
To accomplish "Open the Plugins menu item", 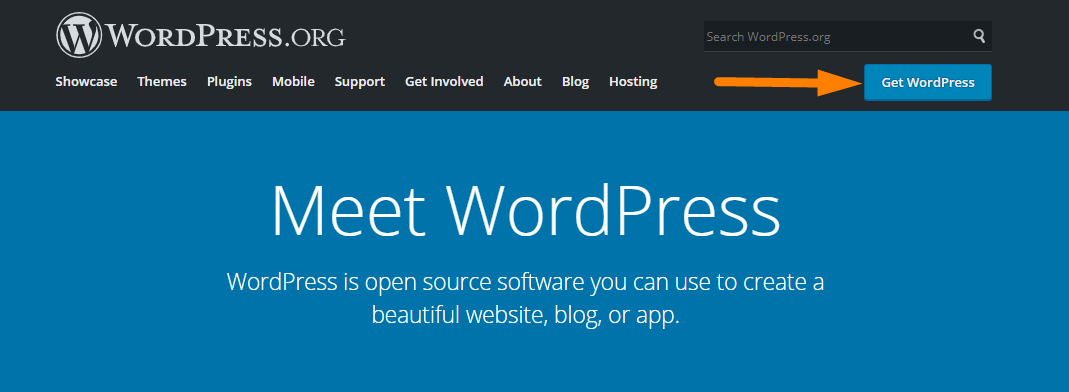I will (x=229, y=82).
